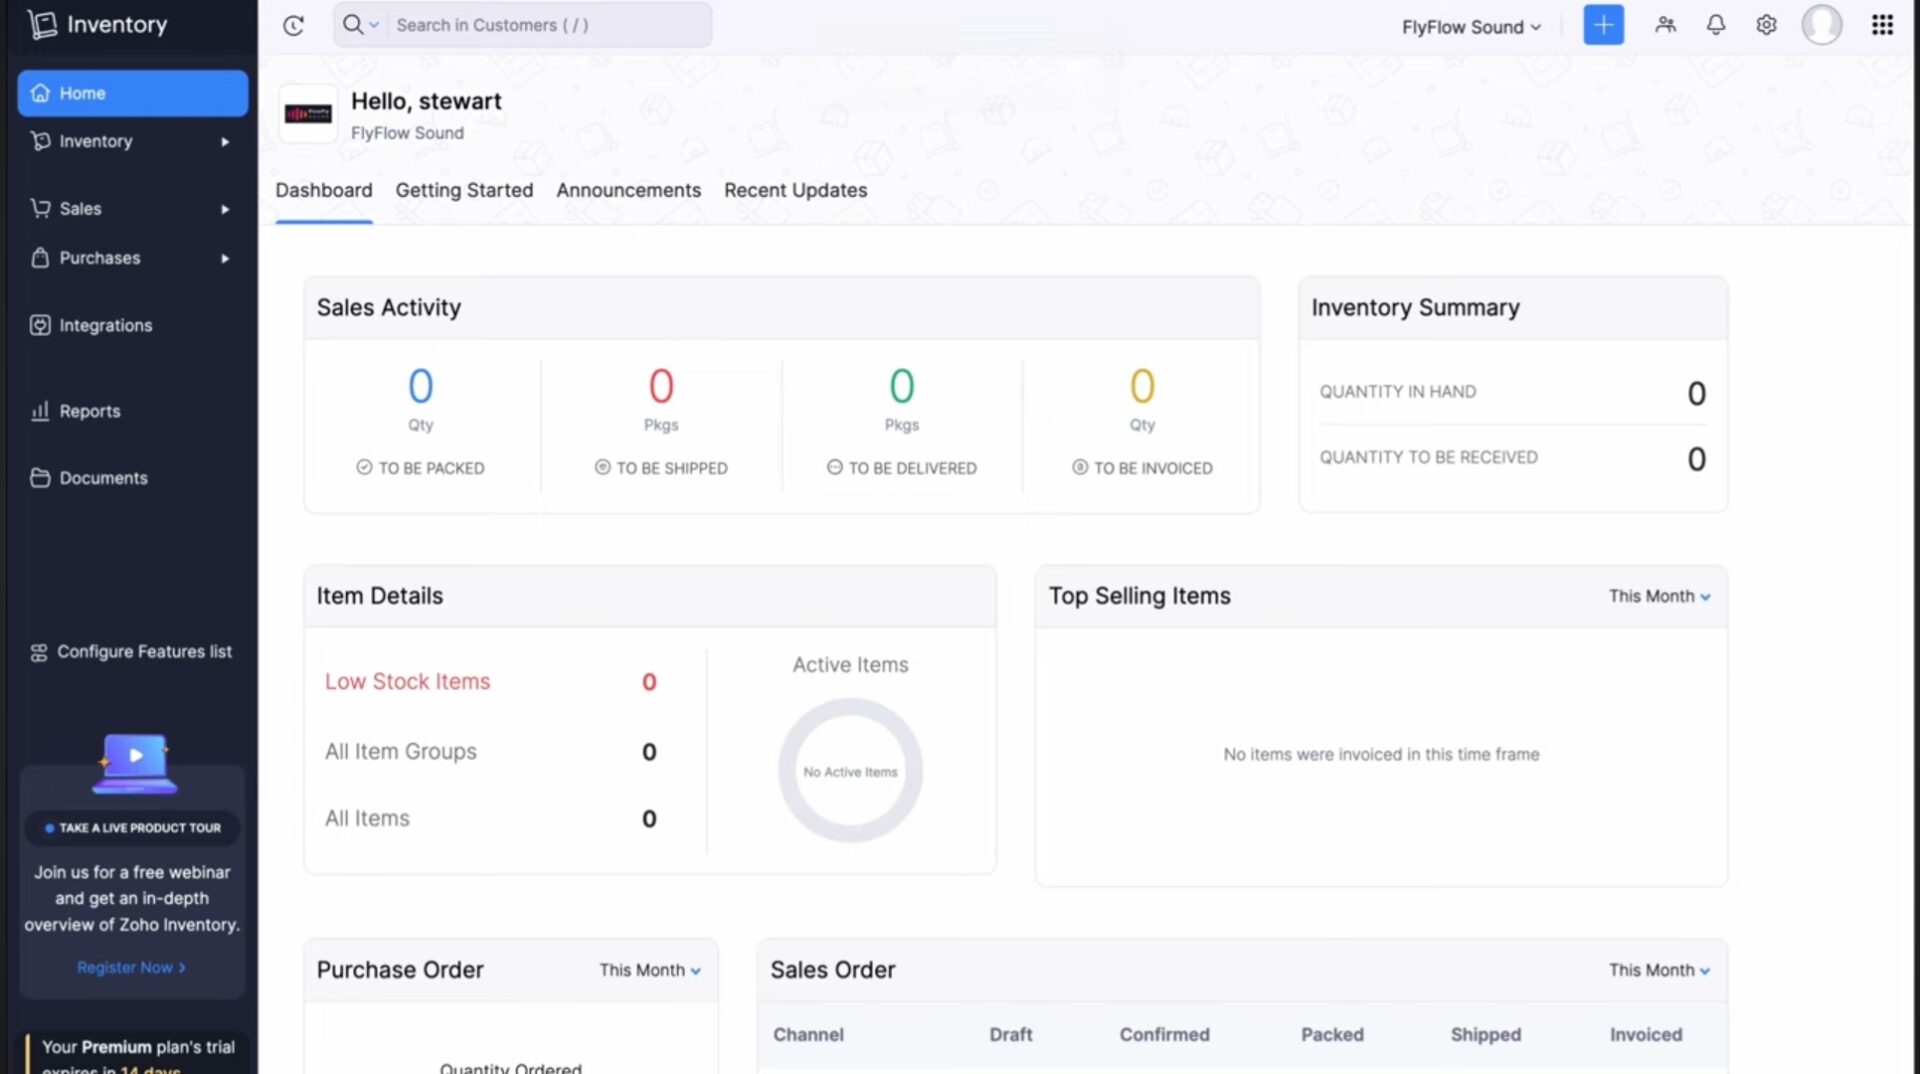Click the blue plus quick-create button
The width and height of the screenshot is (1920, 1074).
[x=1603, y=25]
